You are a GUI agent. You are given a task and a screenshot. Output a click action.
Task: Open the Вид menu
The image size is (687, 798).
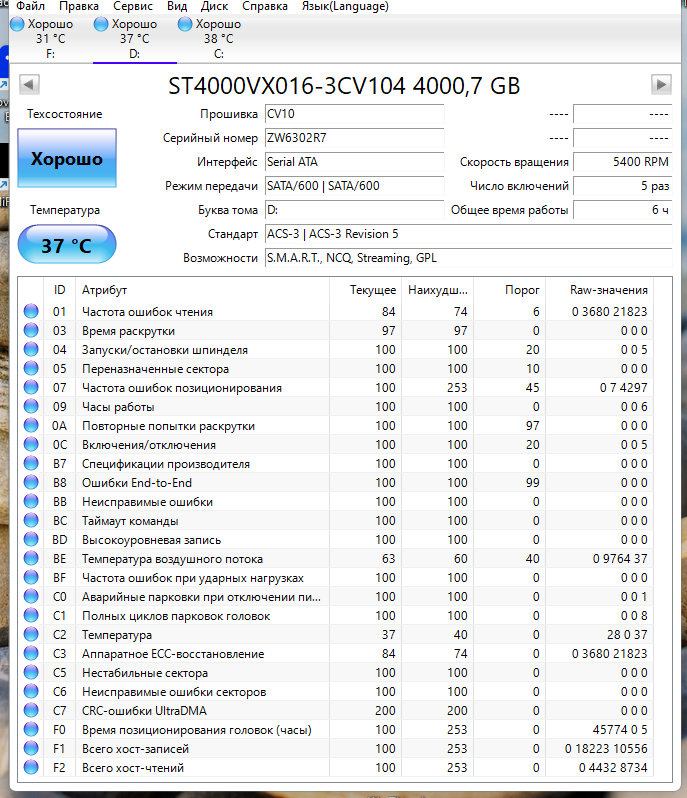pyautogui.click(x=177, y=6)
